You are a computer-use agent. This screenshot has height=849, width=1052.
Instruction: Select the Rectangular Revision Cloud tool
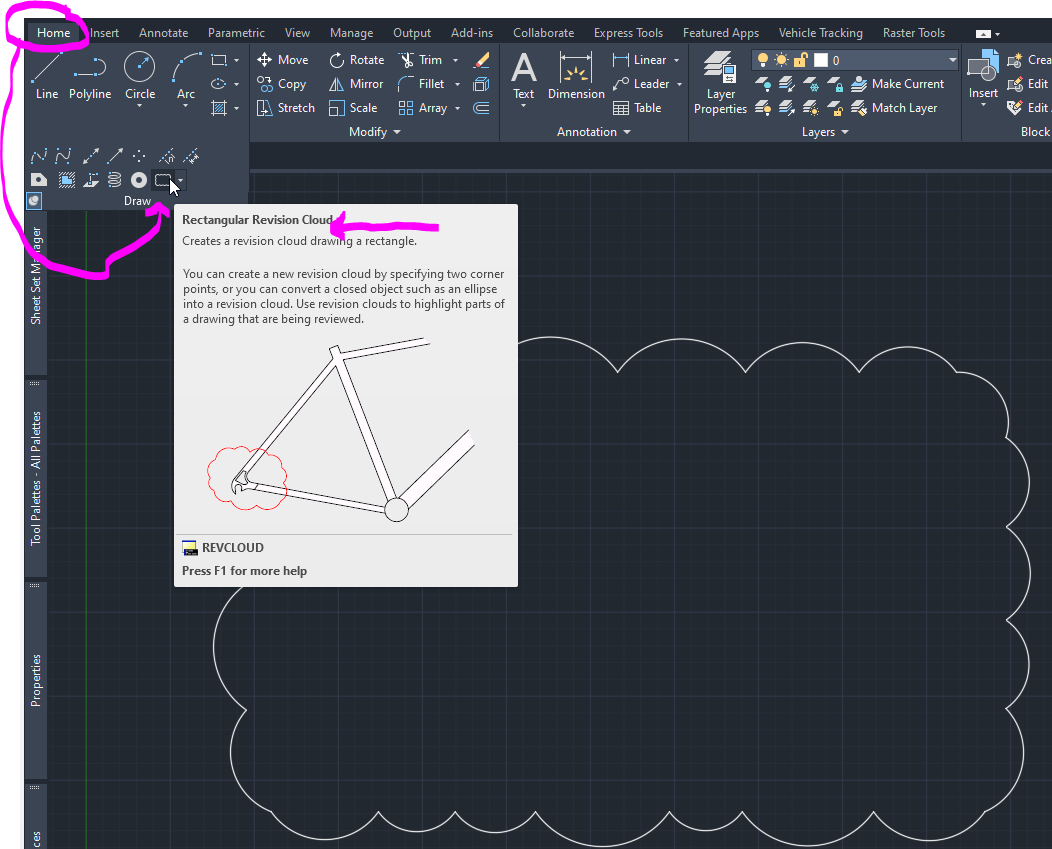pos(162,181)
